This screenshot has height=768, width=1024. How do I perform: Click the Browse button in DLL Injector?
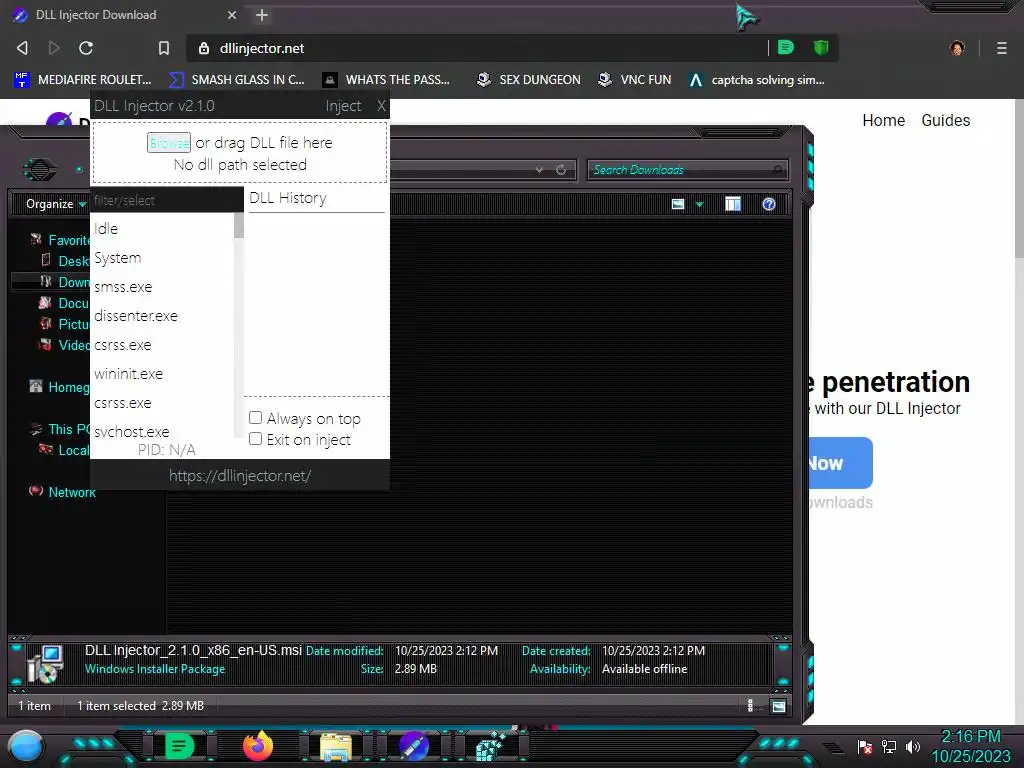pos(168,142)
